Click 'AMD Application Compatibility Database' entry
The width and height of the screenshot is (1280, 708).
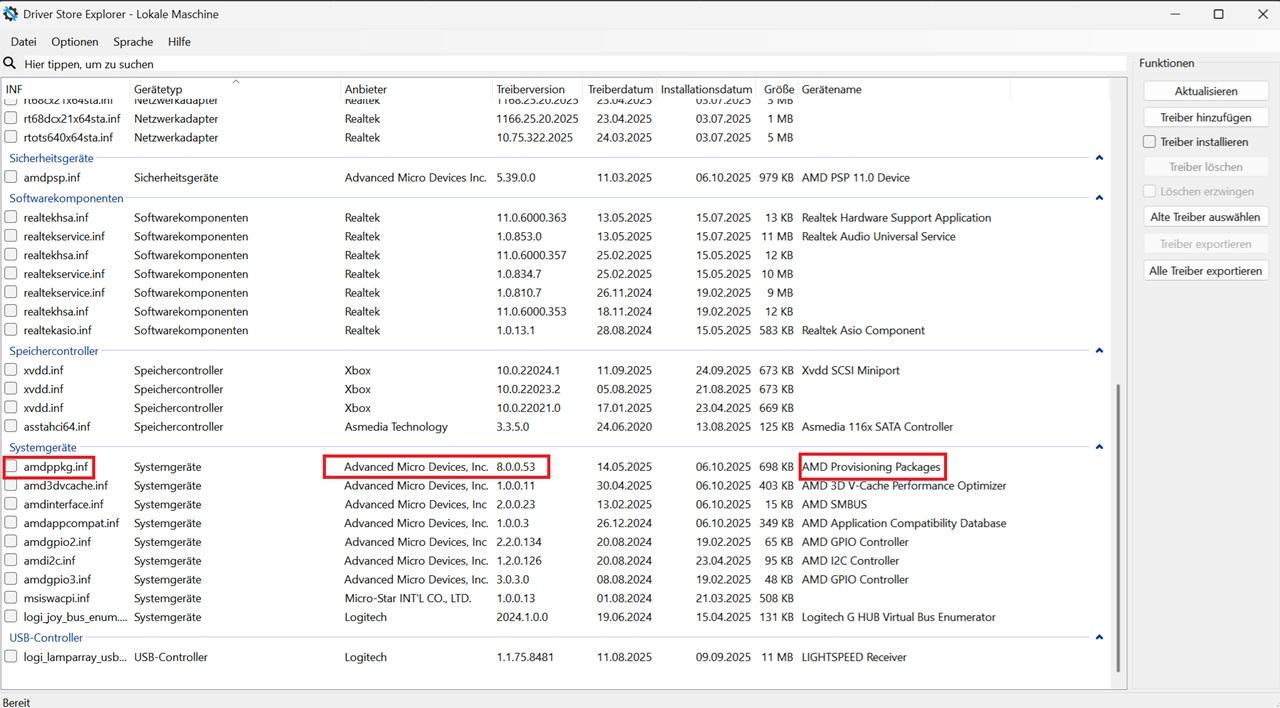(x=904, y=524)
